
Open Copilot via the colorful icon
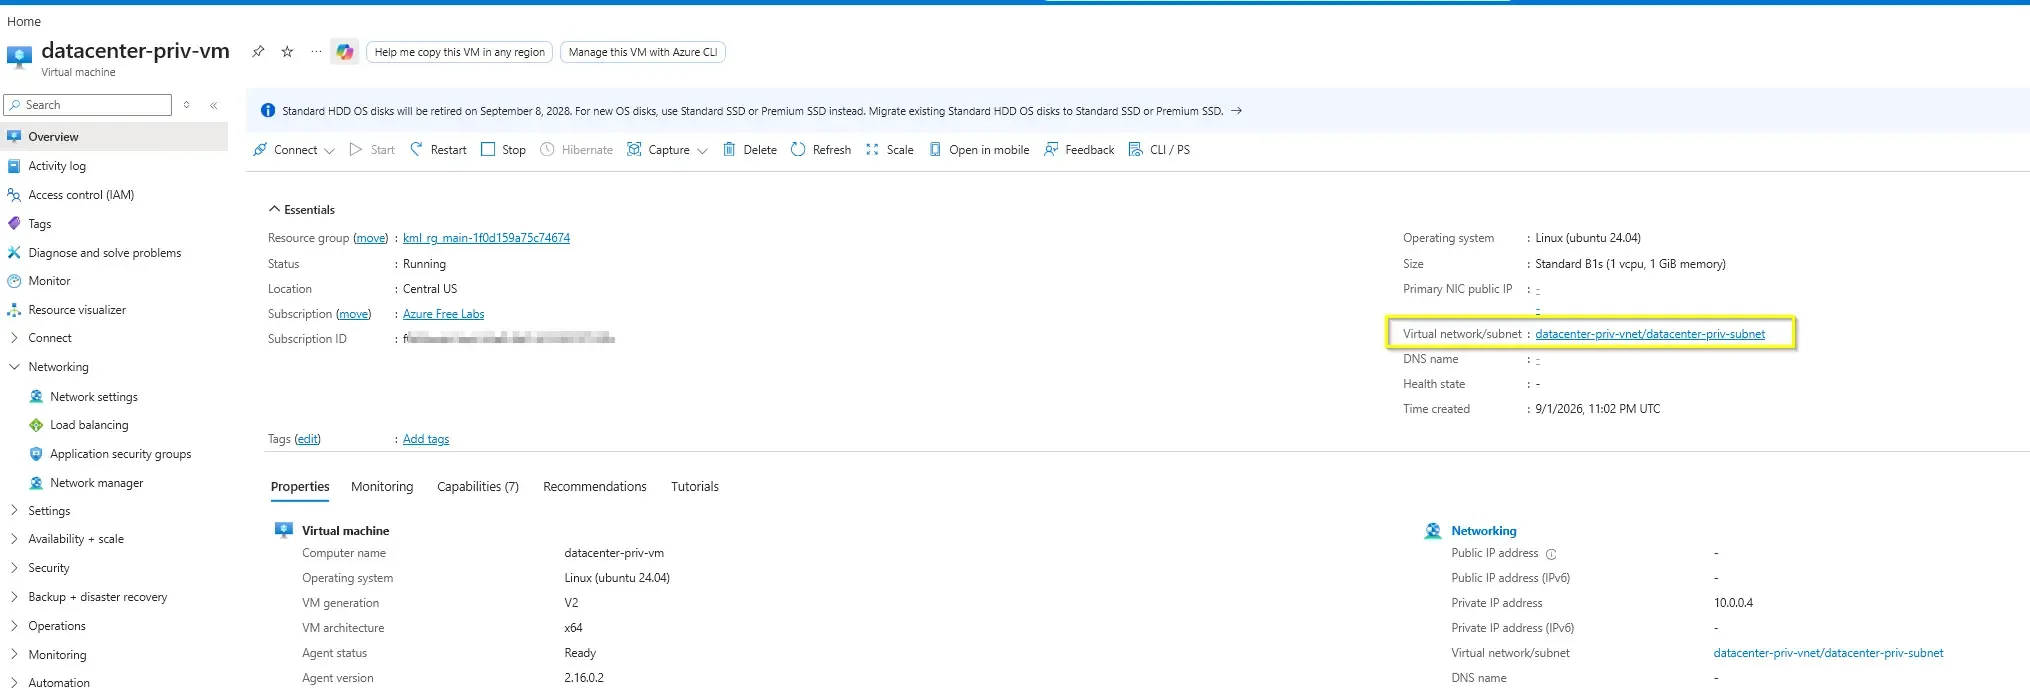345,52
